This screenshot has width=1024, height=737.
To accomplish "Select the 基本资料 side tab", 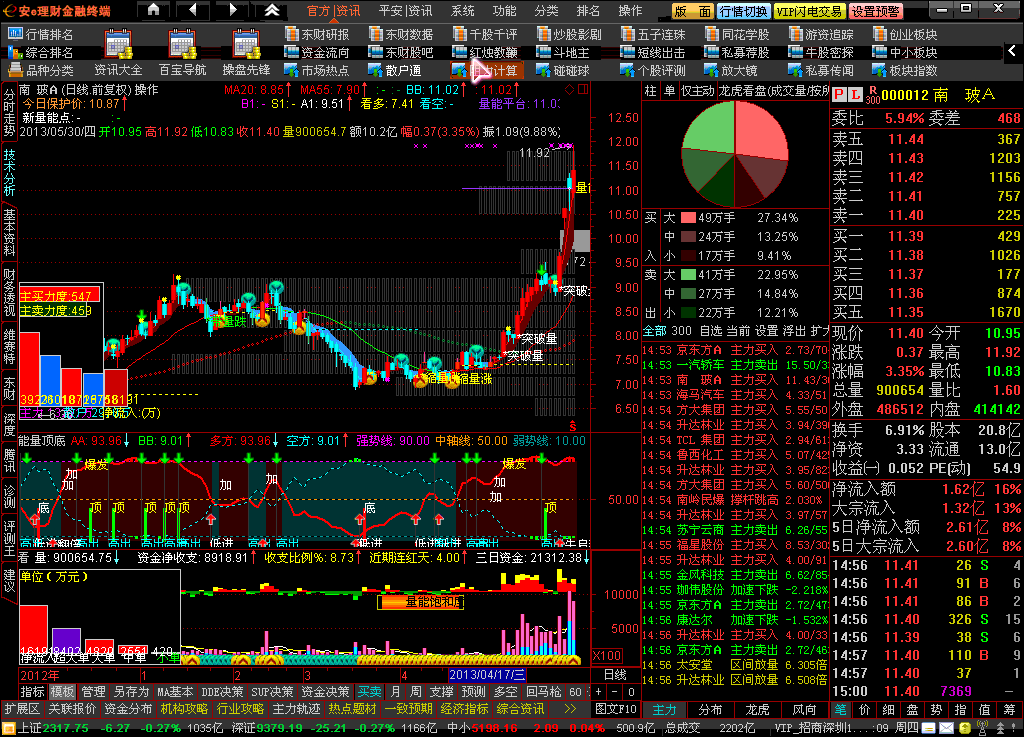I will point(9,232).
